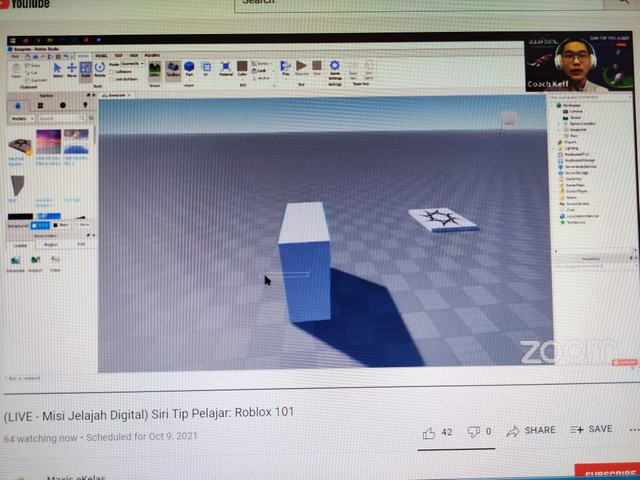Image resolution: width=640 pixels, height=480 pixels.
Task: Insert a new Part
Action: [x=189, y=69]
